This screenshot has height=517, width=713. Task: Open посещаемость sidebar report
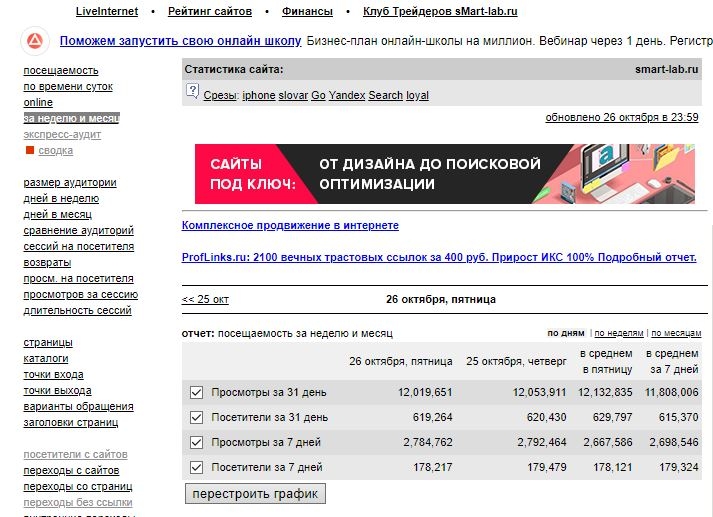coord(61,70)
